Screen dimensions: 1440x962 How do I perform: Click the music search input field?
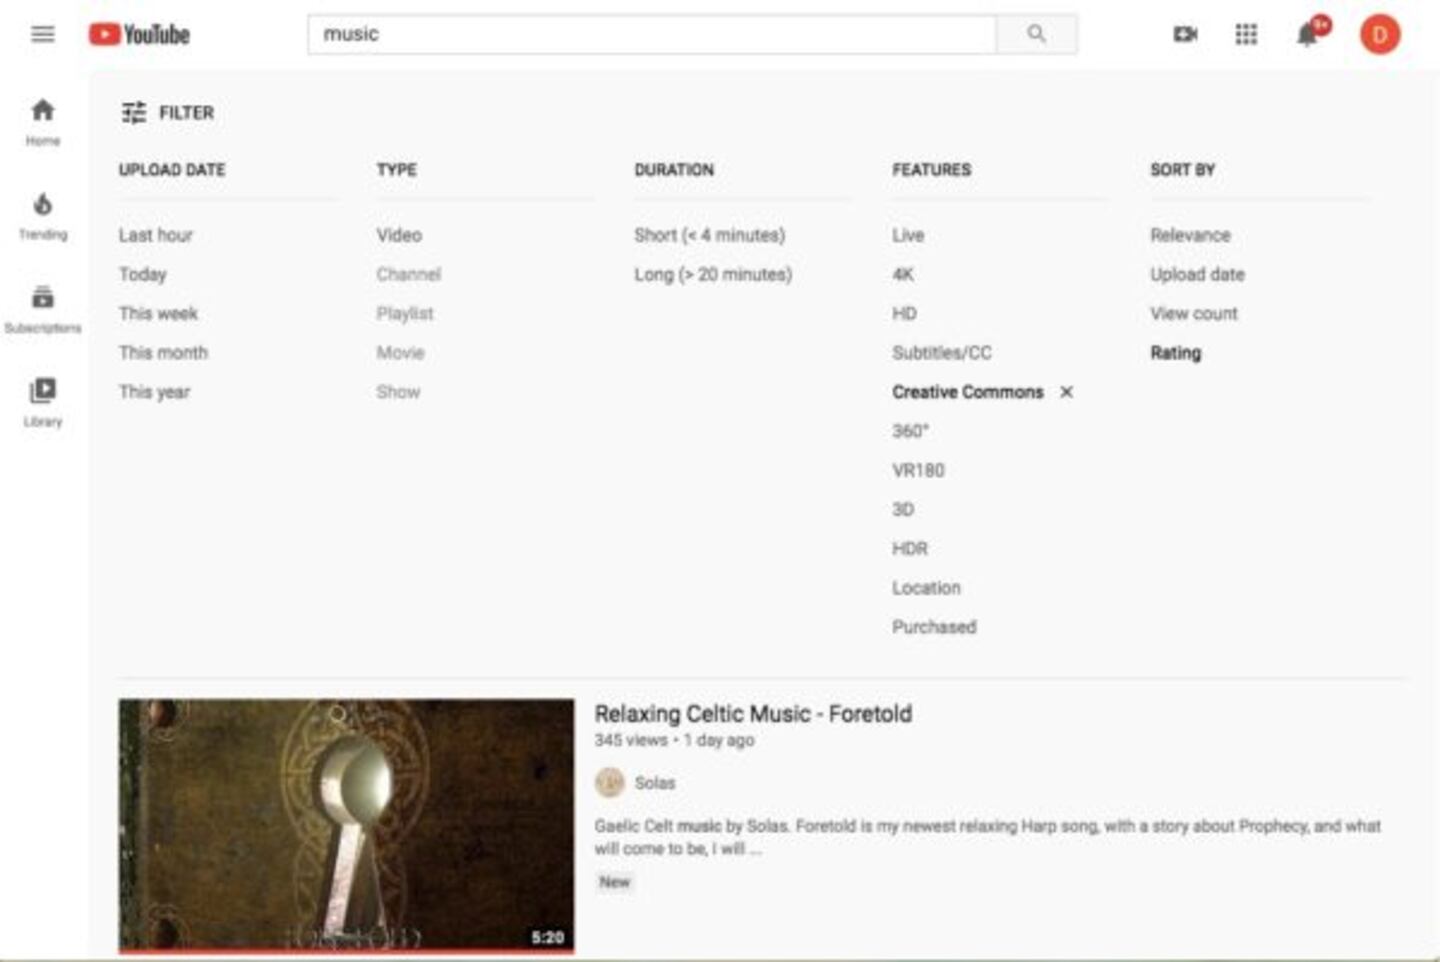650,35
